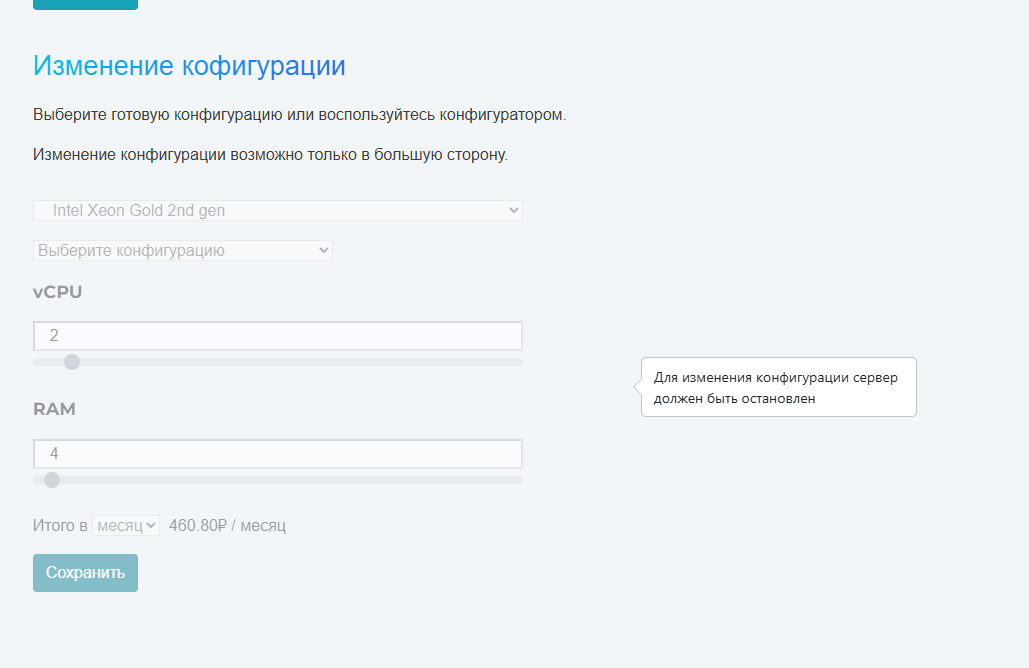This screenshot has width=1029, height=668.
Task: Click the 'Изменение кофигурации' heading
Action: click(189, 66)
